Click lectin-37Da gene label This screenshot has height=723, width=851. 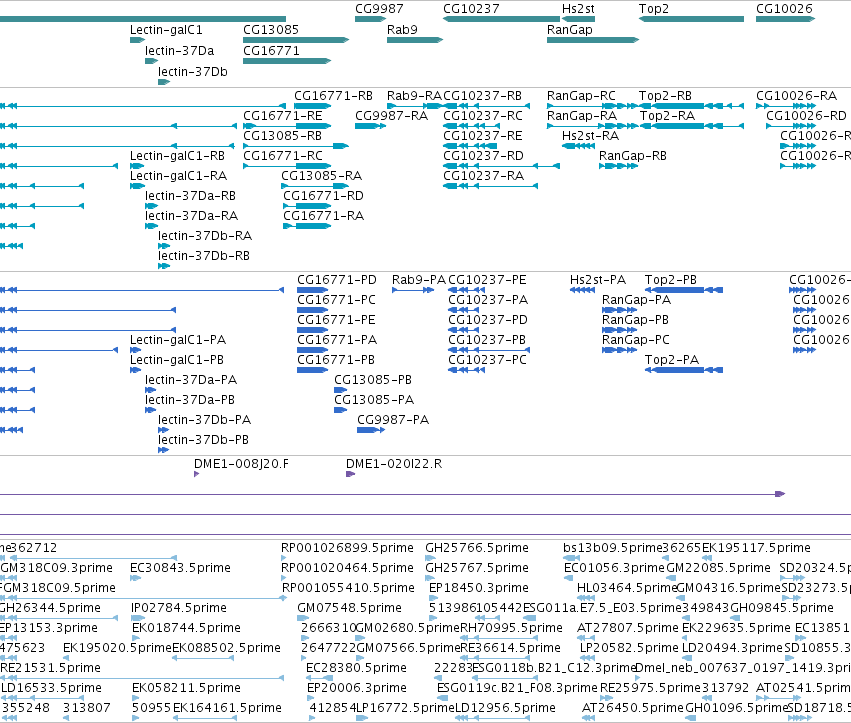pos(180,51)
